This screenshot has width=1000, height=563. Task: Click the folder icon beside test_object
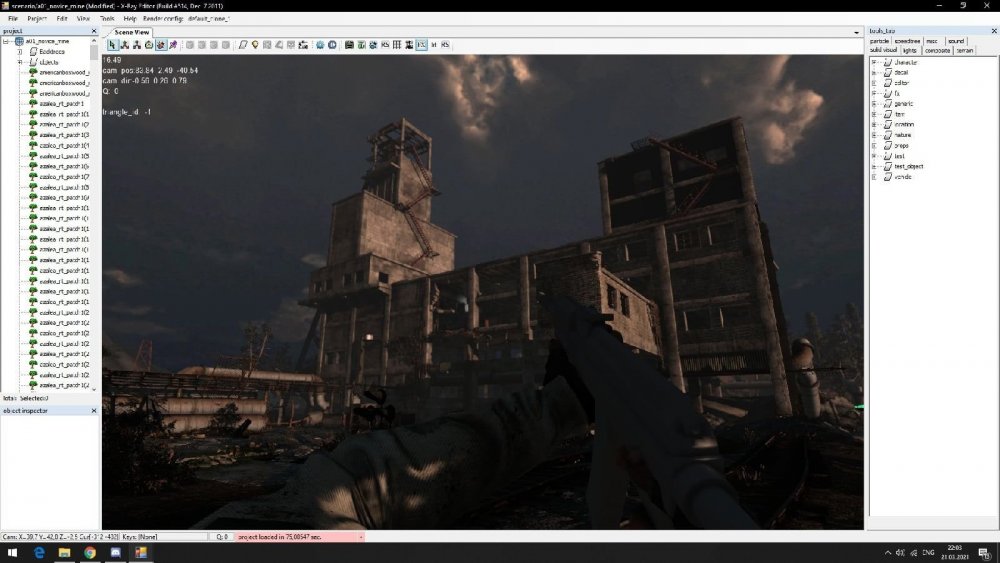pos(888,166)
